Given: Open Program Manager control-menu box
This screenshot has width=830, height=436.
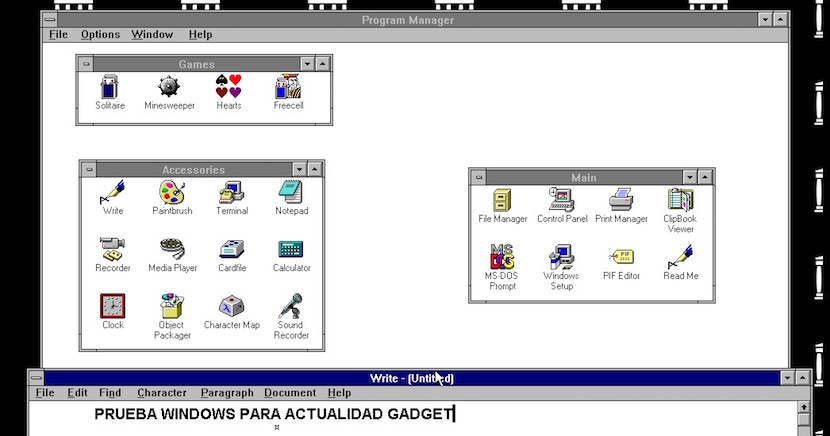Looking at the screenshot, I should (50, 20).
